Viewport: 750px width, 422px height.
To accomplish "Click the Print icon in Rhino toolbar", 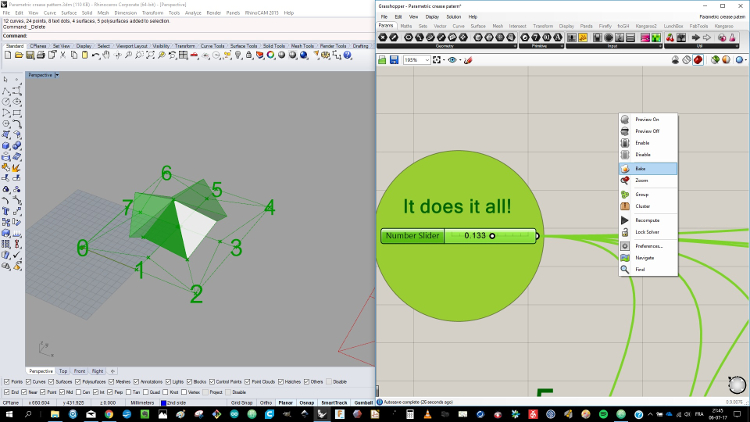I will coord(41,56).
